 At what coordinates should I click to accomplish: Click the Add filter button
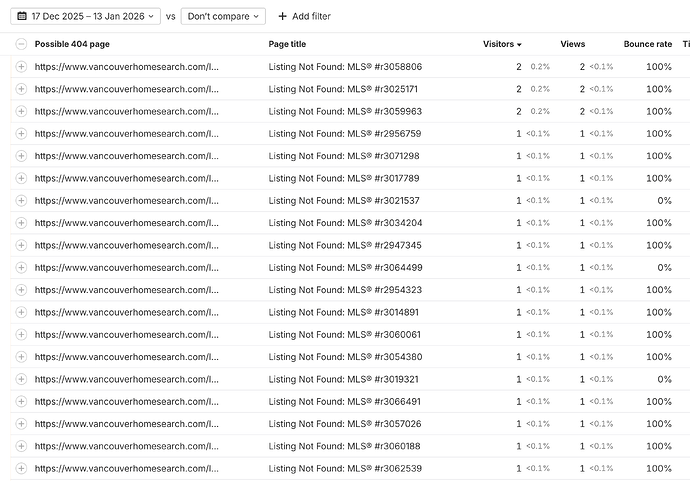coord(305,16)
